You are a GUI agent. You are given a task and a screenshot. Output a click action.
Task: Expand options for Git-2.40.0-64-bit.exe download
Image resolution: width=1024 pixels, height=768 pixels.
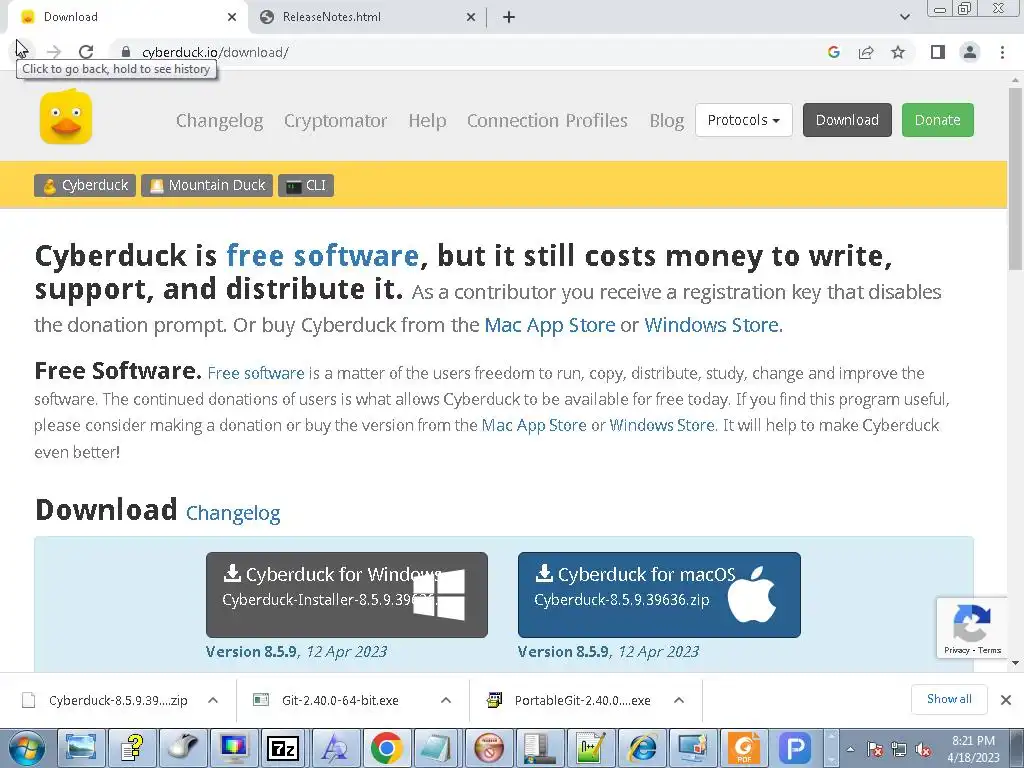point(446,700)
